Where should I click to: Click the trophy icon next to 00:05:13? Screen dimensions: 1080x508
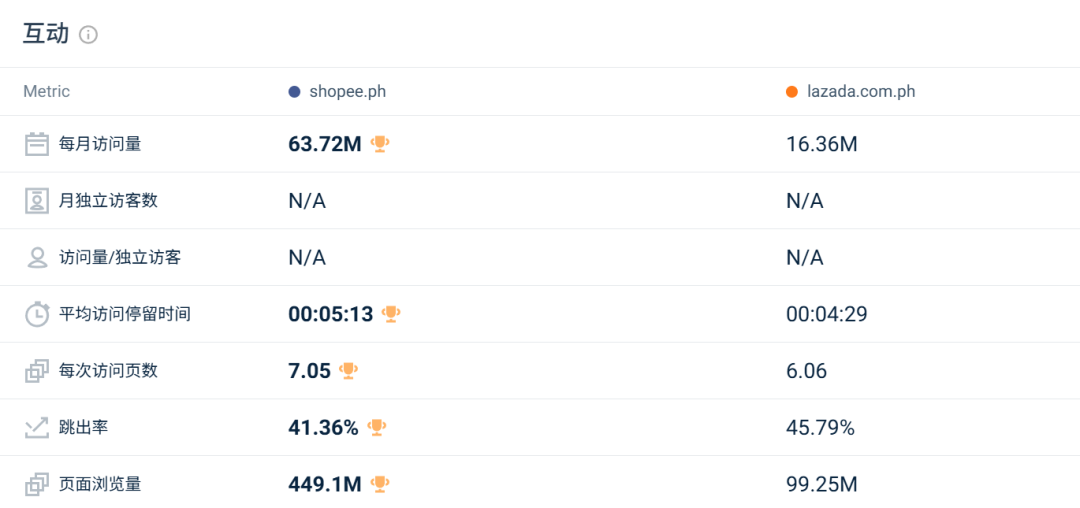[x=391, y=314]
